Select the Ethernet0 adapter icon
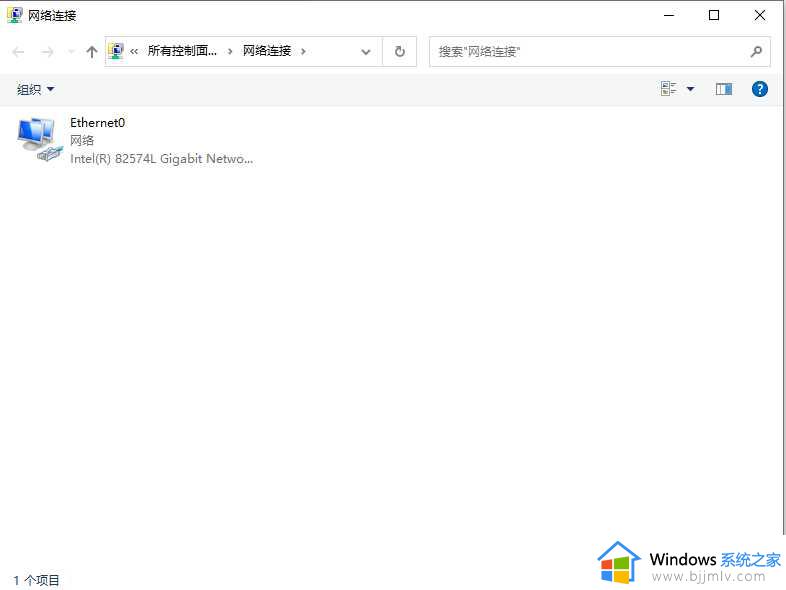Screen dimensions: 786x590 coord(40,140)
